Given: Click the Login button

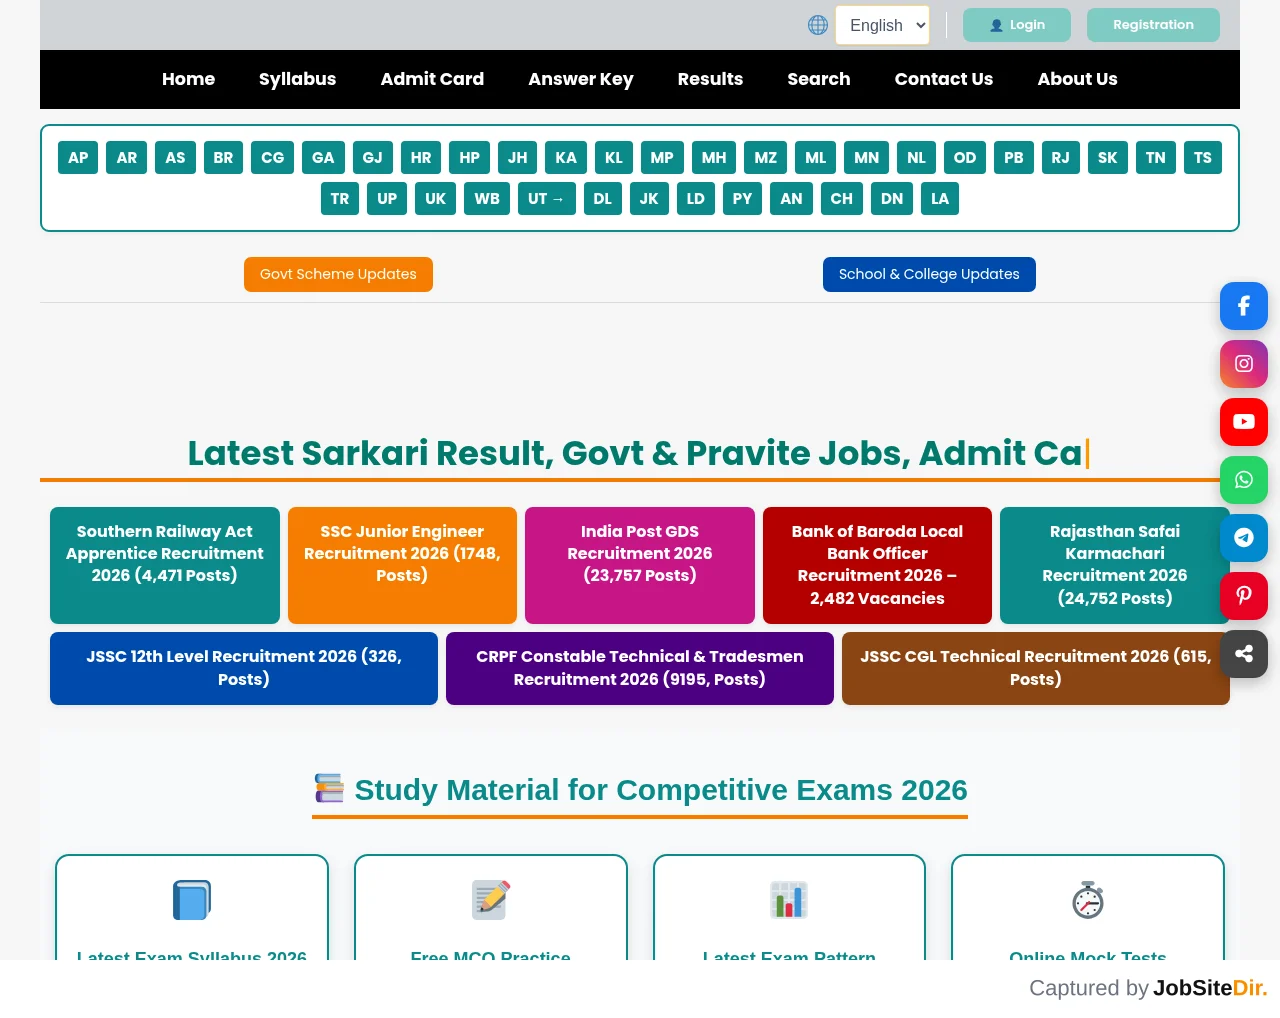Looking at the screenshot, I should (x=1017, y=25).
